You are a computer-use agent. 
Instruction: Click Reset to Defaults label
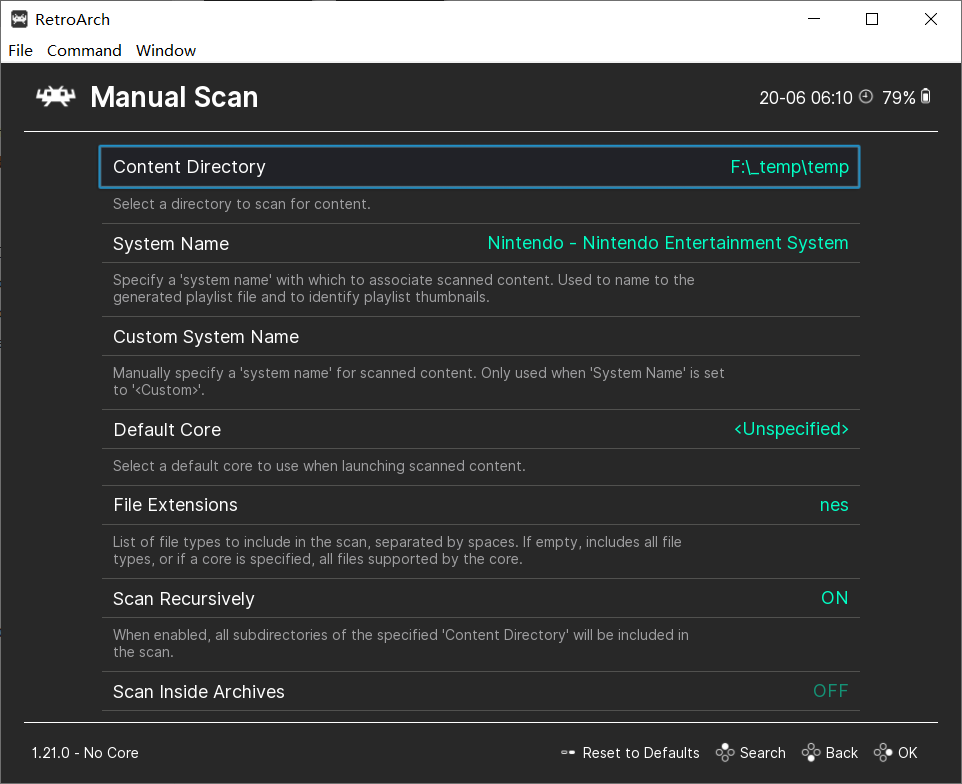pyautogui.click(x=641, y=753)
